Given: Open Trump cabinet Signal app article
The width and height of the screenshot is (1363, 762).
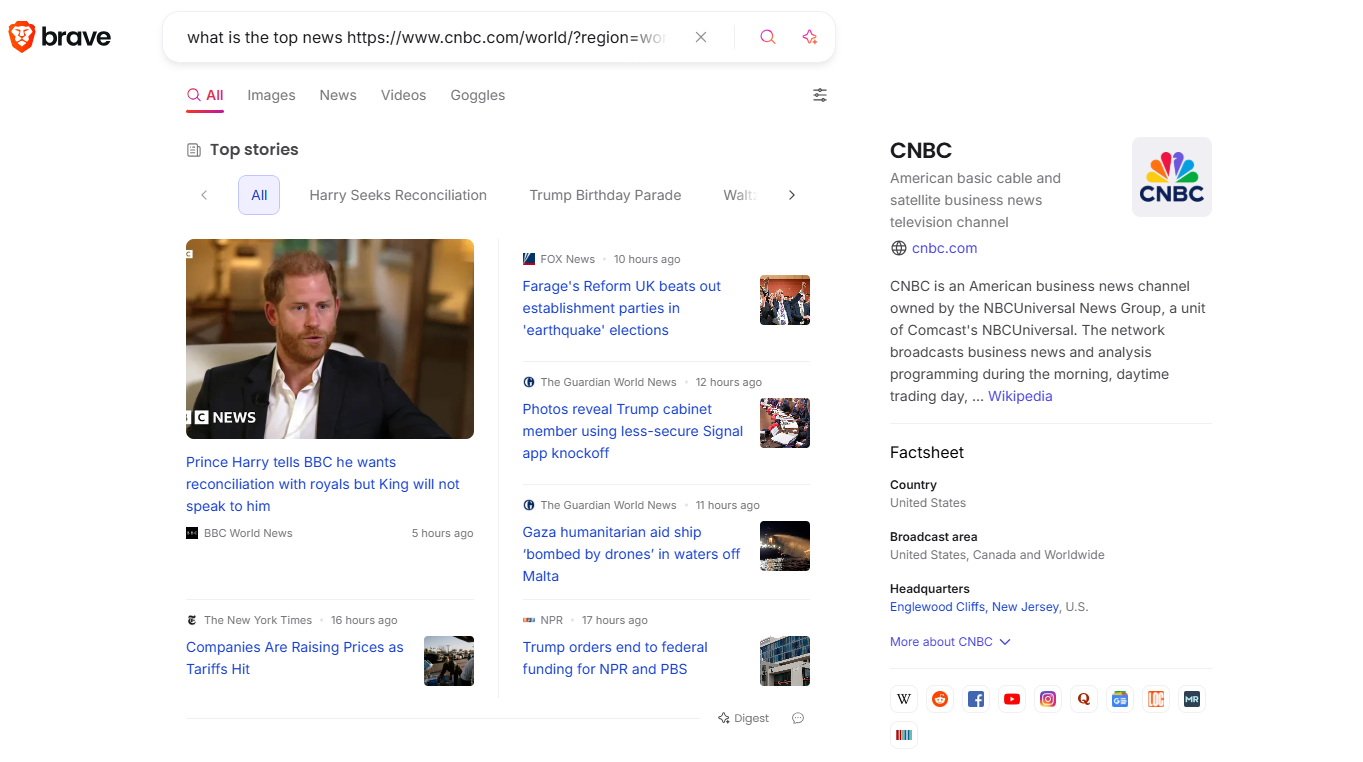Looking at the screenshot, I should coord(633,431).
